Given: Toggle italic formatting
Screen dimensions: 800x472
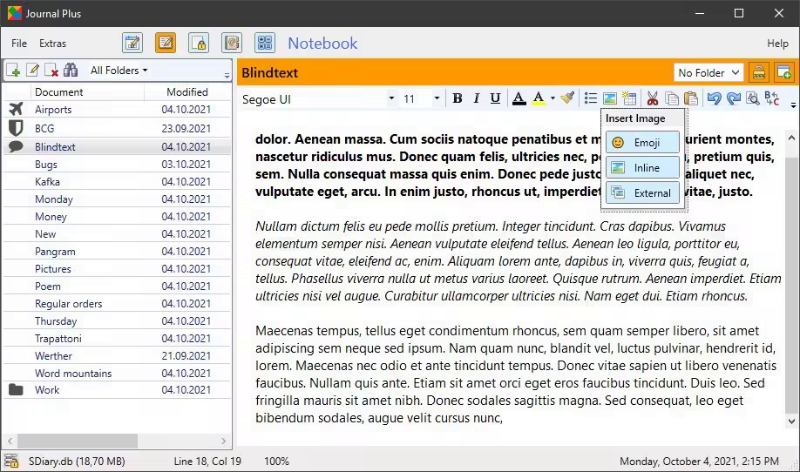Looking at the screenshot, I should [x=476, y=98].
